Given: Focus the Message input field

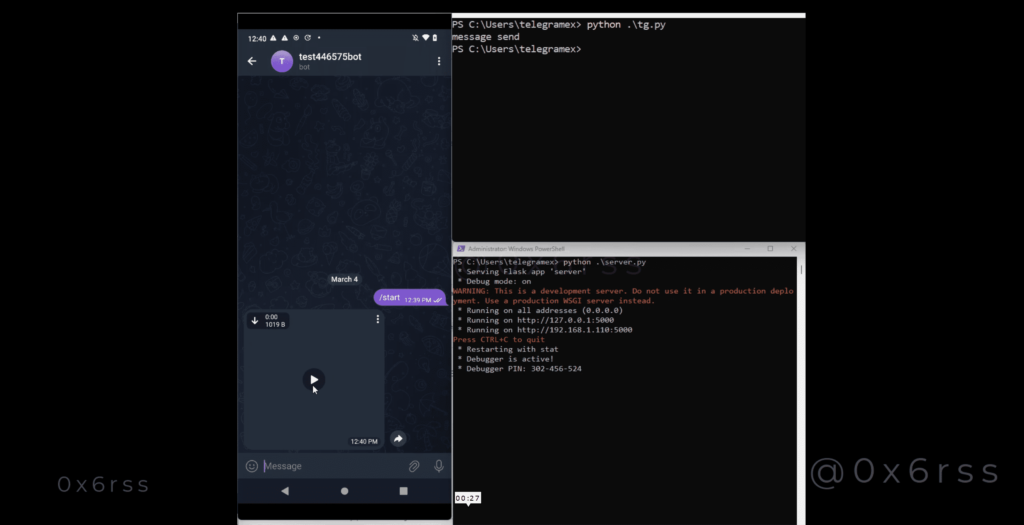Looking at the screenshot, I should (333, 466).
